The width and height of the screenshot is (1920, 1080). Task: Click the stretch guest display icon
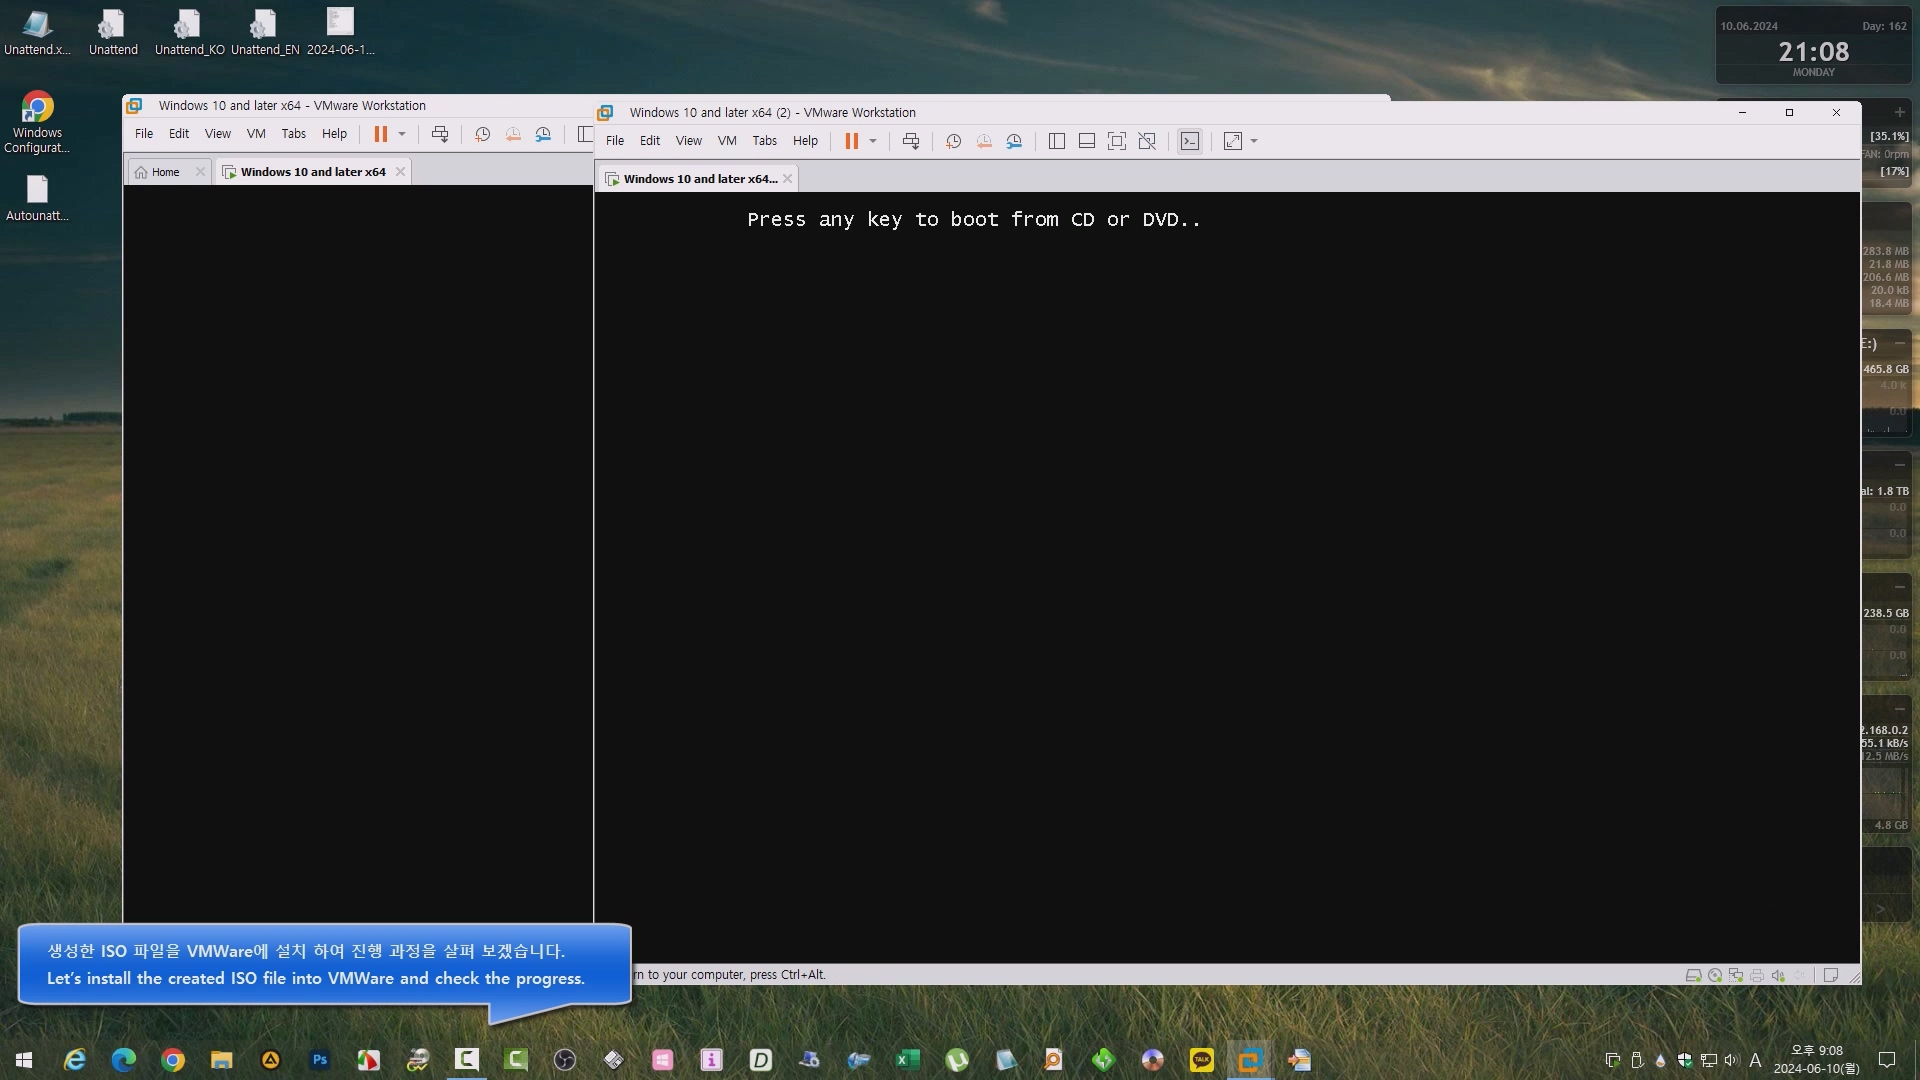1233,141
